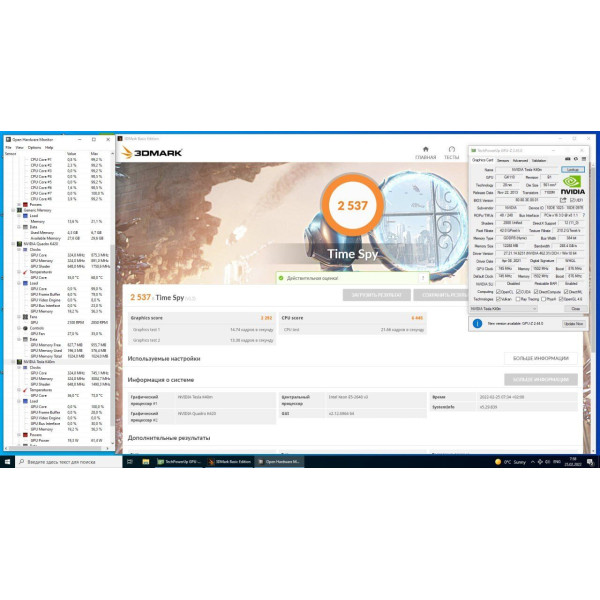600x600 pixels.
Task: Click БОЛЬШЕ ИНФОРМАЦИИ next to Информация о системе
Action: click(x=541, y=380)
